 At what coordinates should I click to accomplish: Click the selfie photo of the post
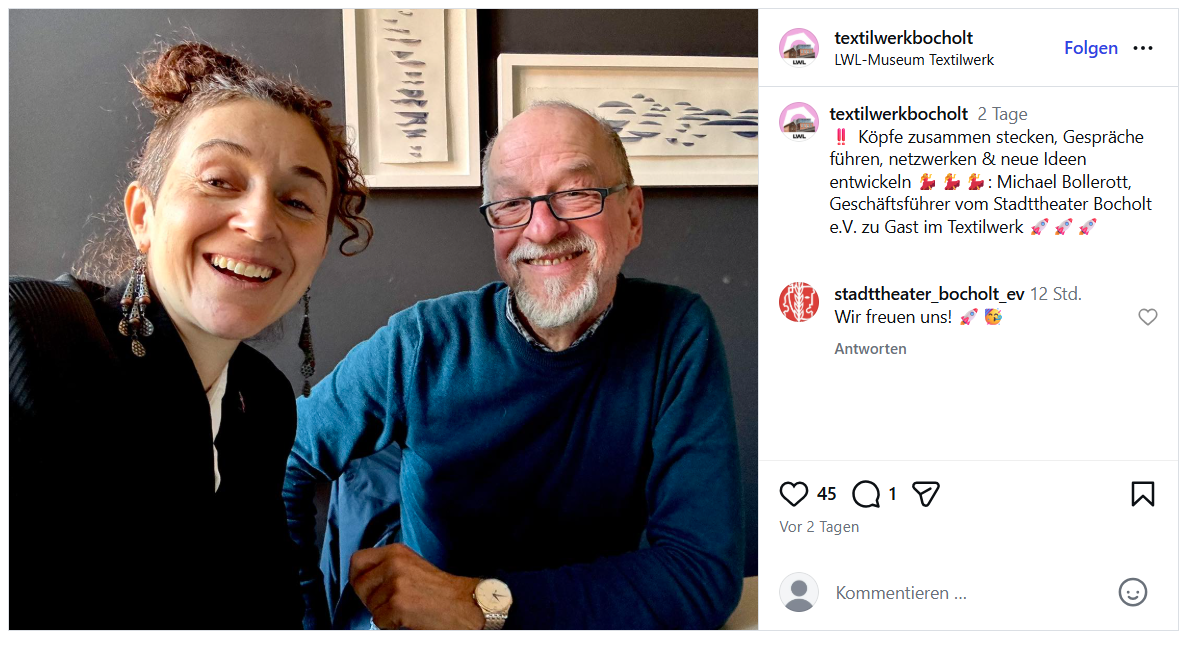click(x=384, y=320)
